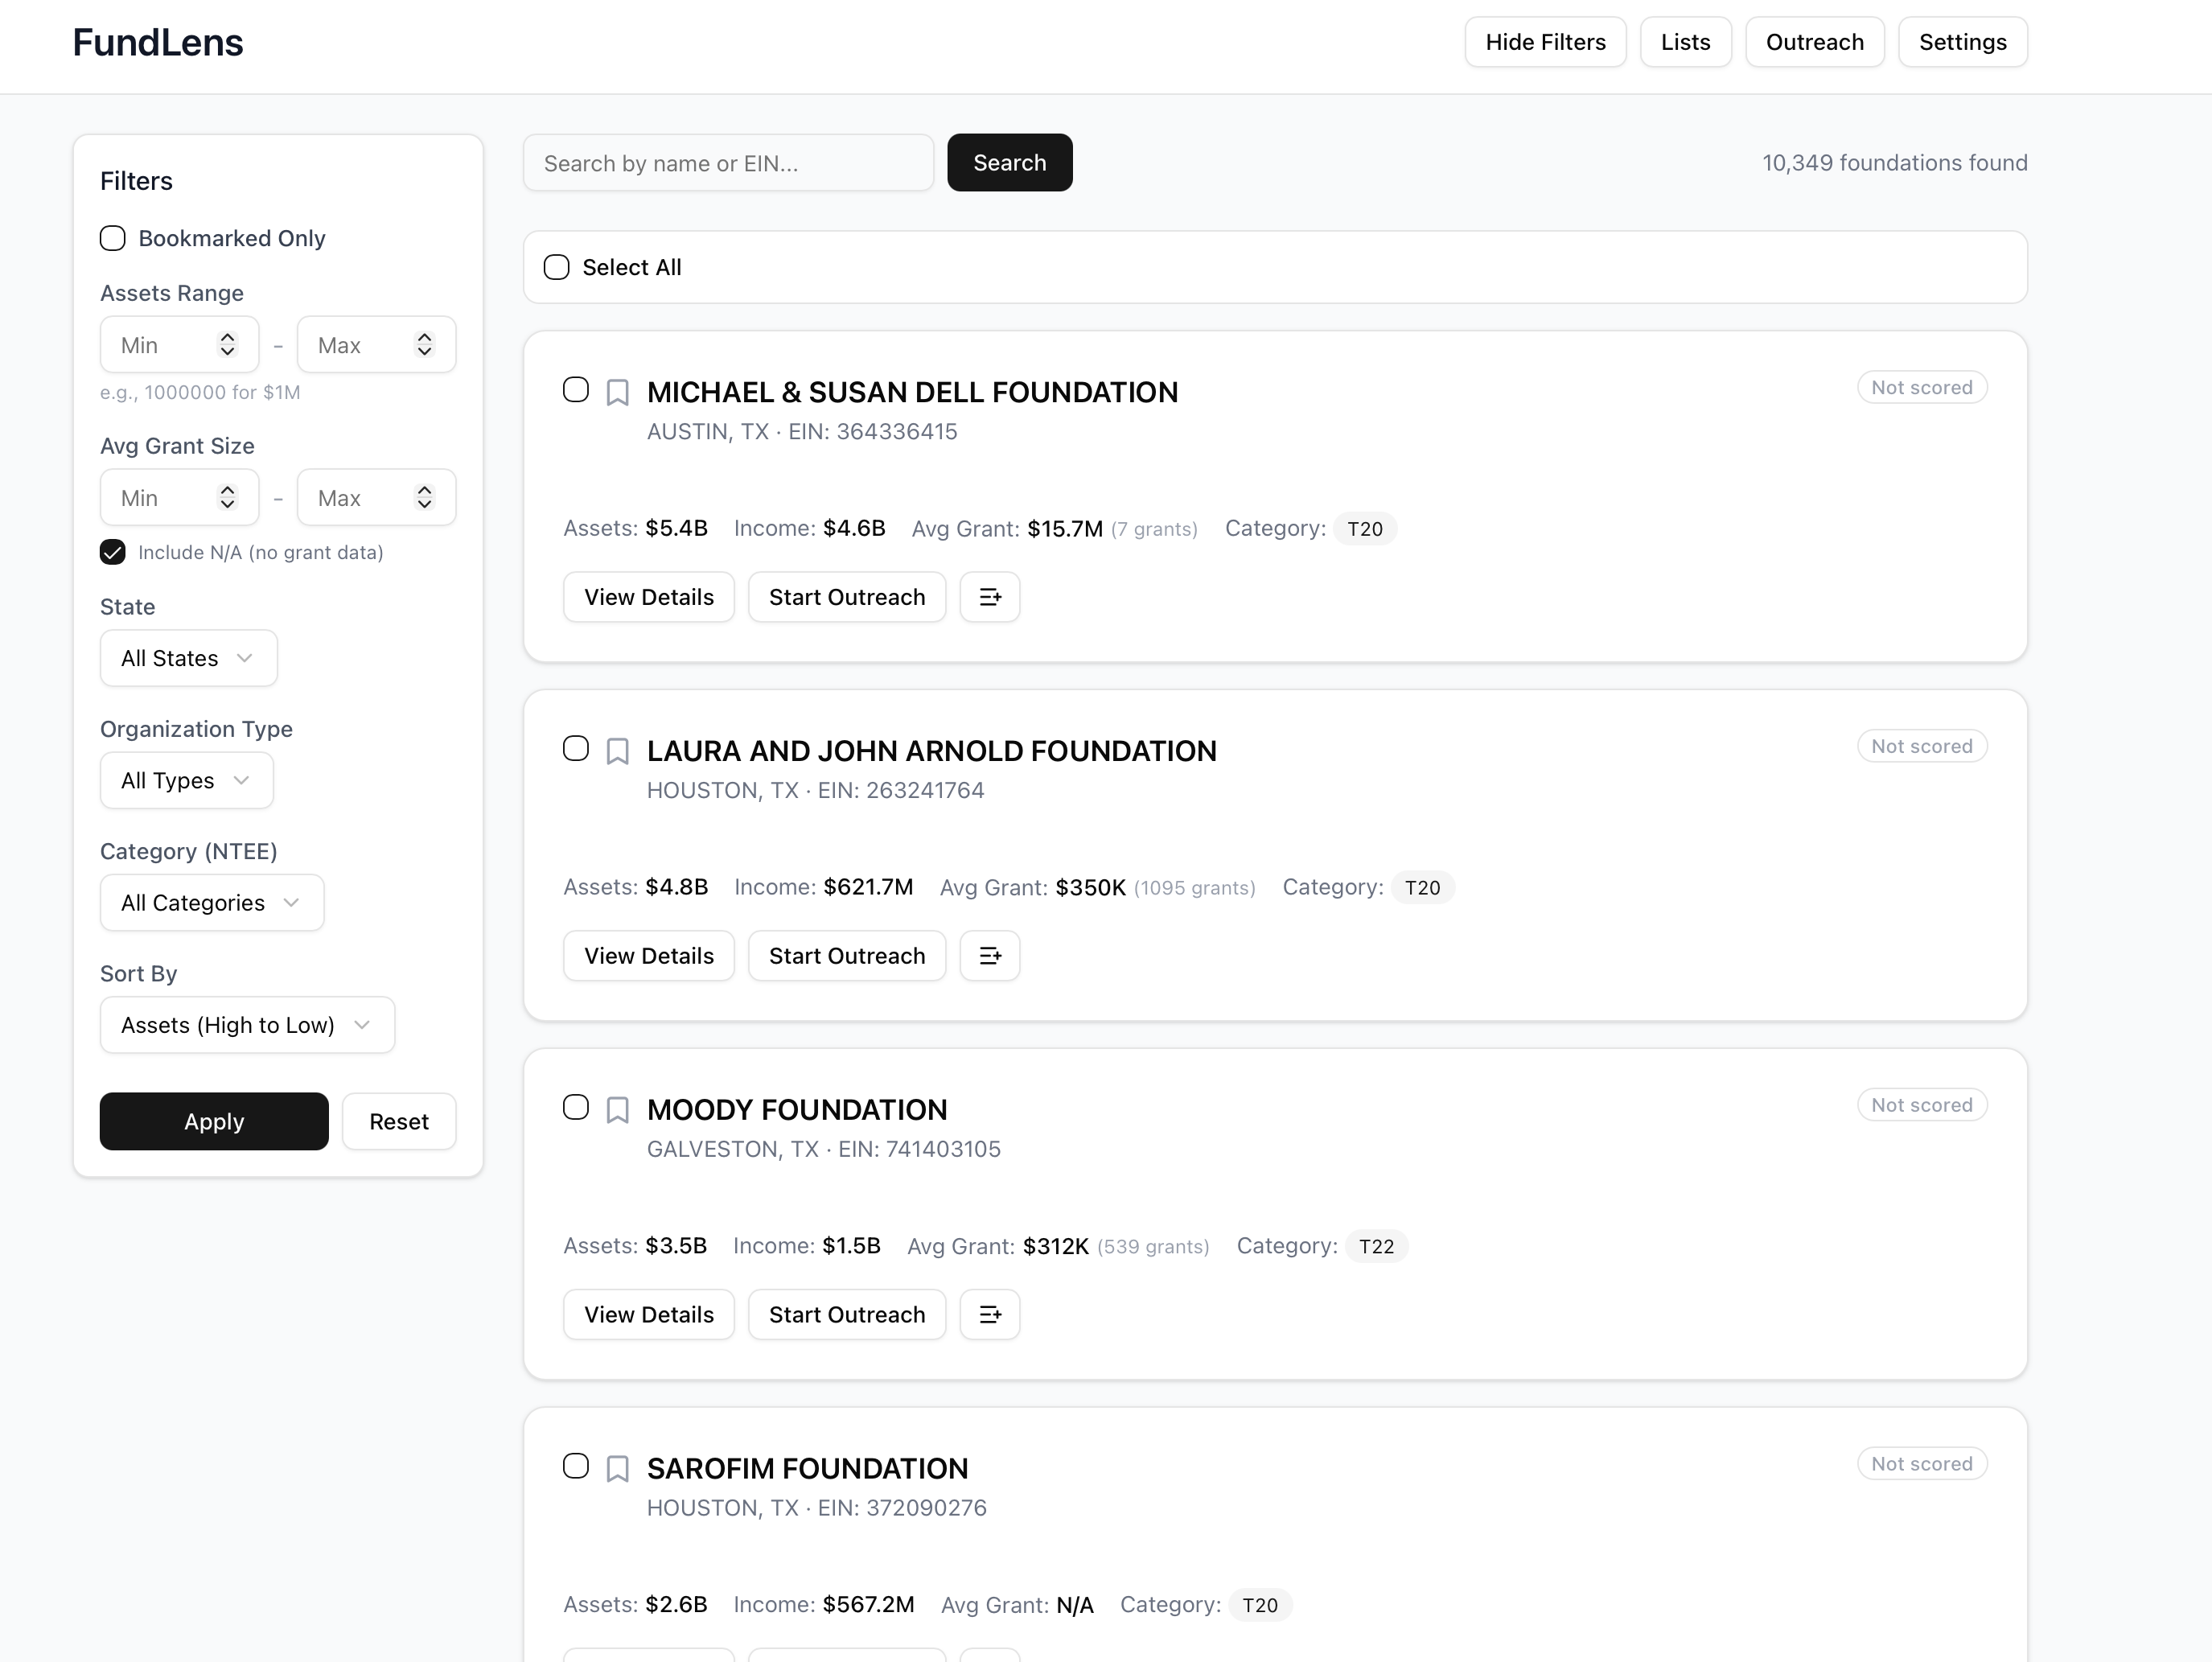Add Dell Foundation to a list icon
Viewport: 2212px width, 1662px height.
[x=989, y=597]
